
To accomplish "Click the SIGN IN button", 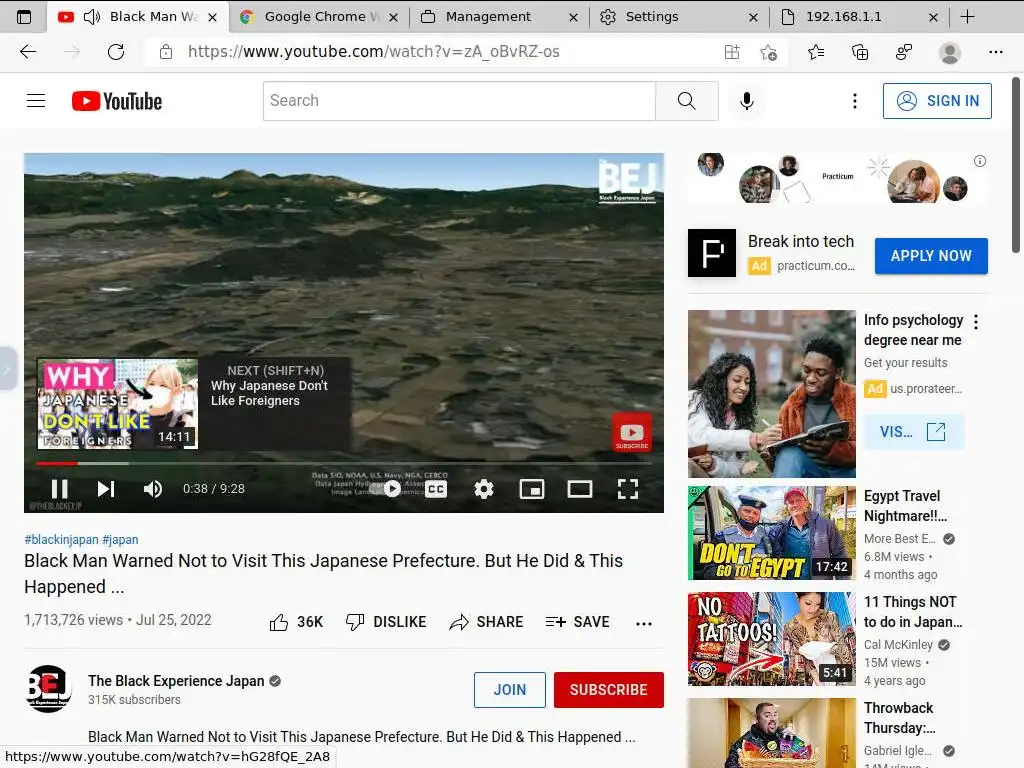I will tap(937, 101).
